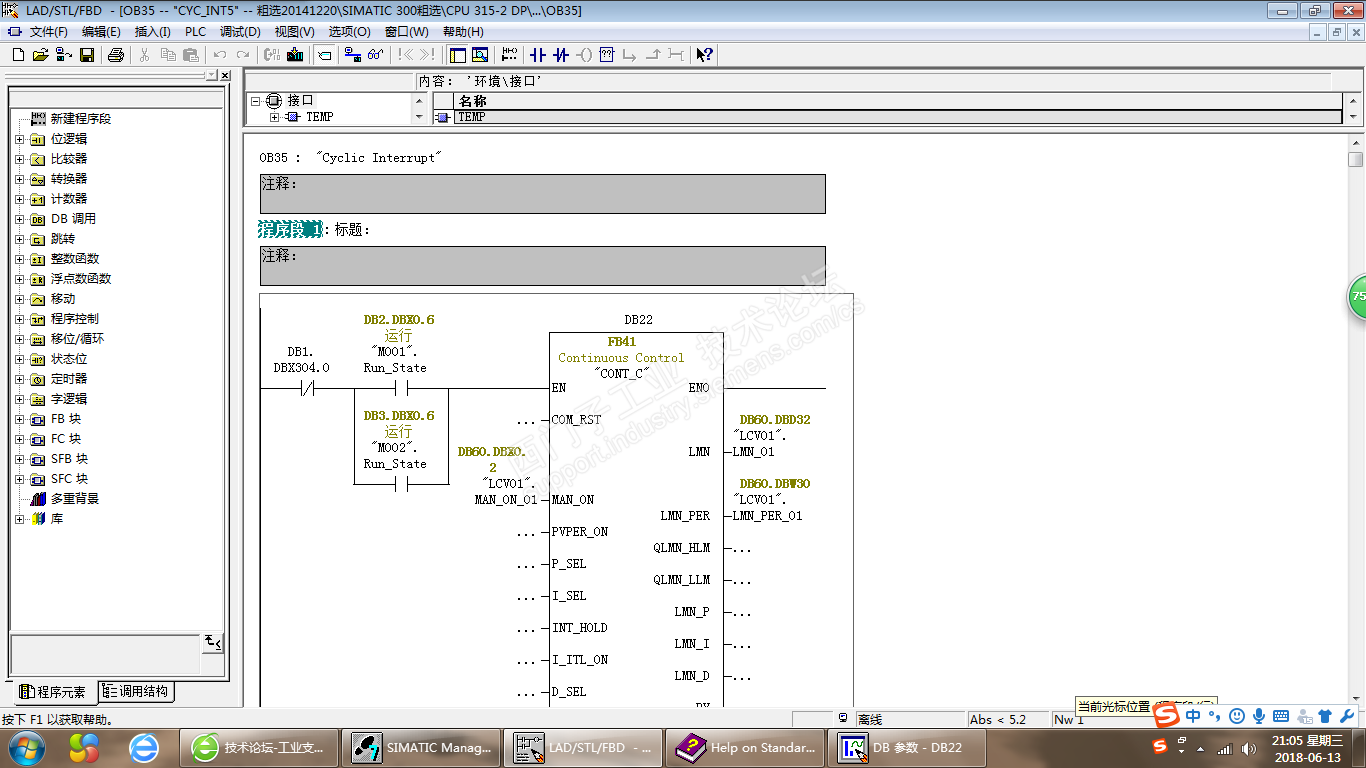This screenshot has height=768, width=1366.
Task: Open the Windows Start menu
Action: tap(26, 747)
